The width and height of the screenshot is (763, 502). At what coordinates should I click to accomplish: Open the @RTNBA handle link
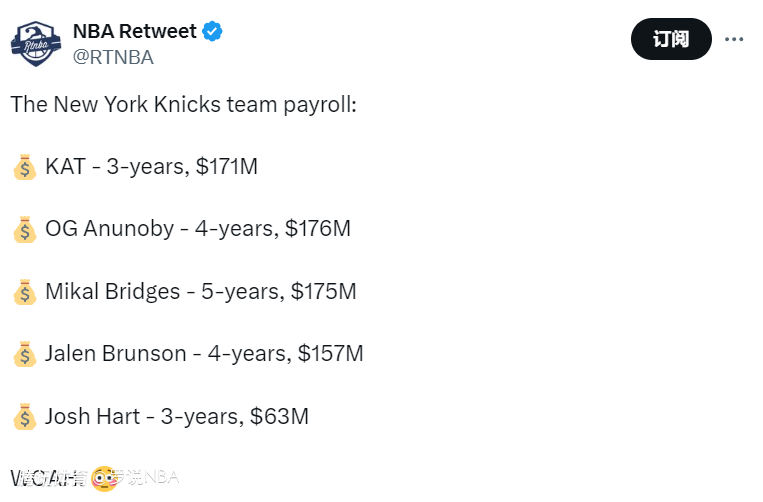click(113, 57)
